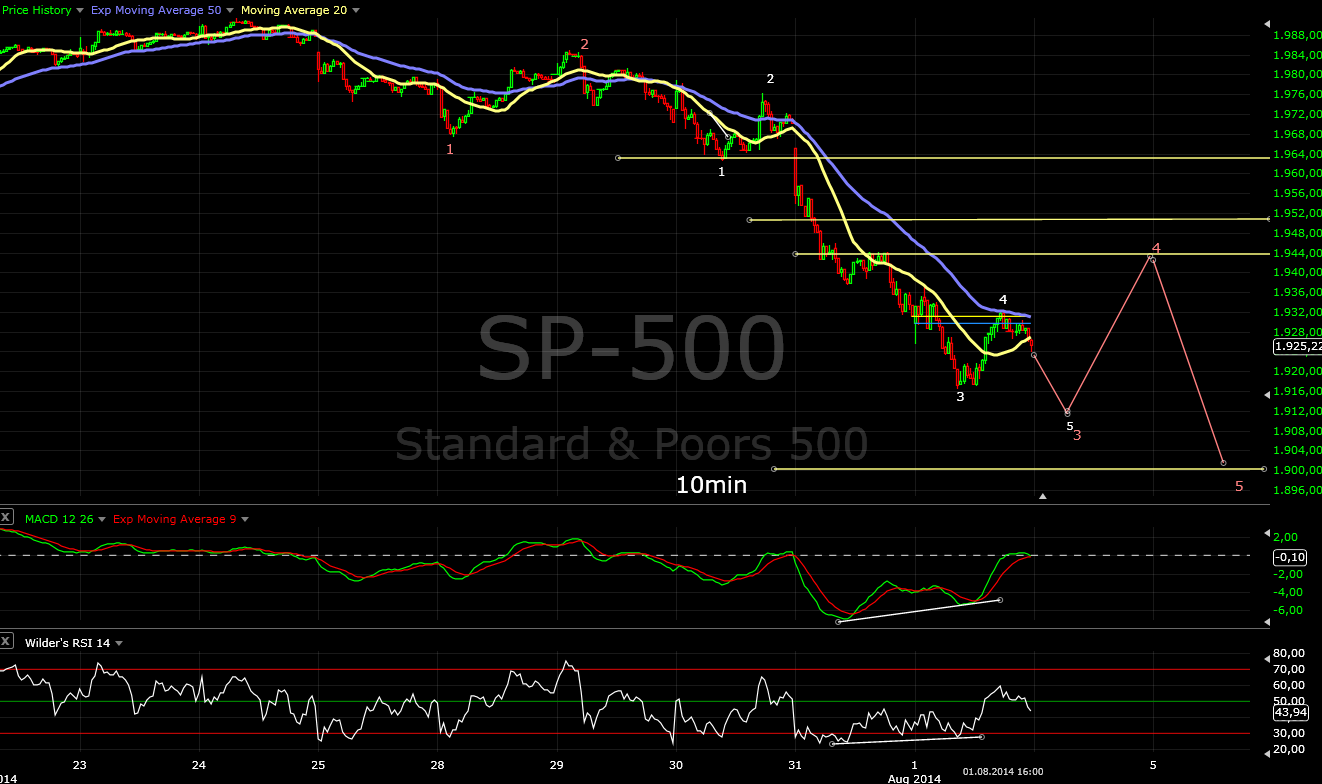1322x784 pixels.
Task: Select the forecast line node near 1.912
Action: coord(1068,412)
